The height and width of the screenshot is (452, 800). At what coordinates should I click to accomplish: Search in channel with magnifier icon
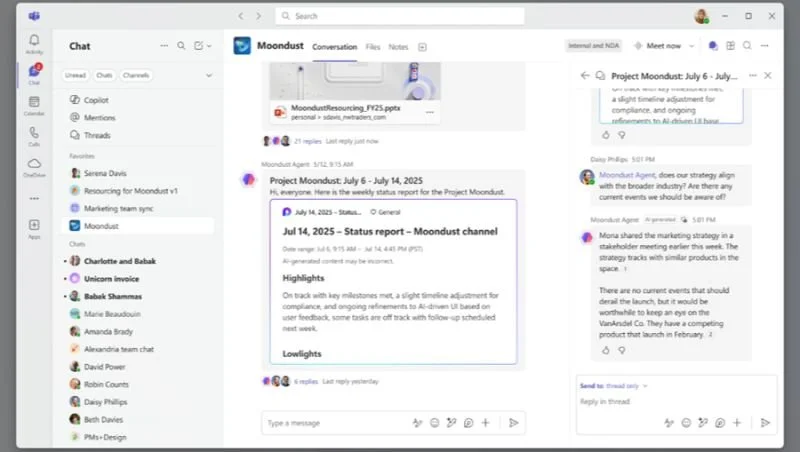[x=747, y=46]
